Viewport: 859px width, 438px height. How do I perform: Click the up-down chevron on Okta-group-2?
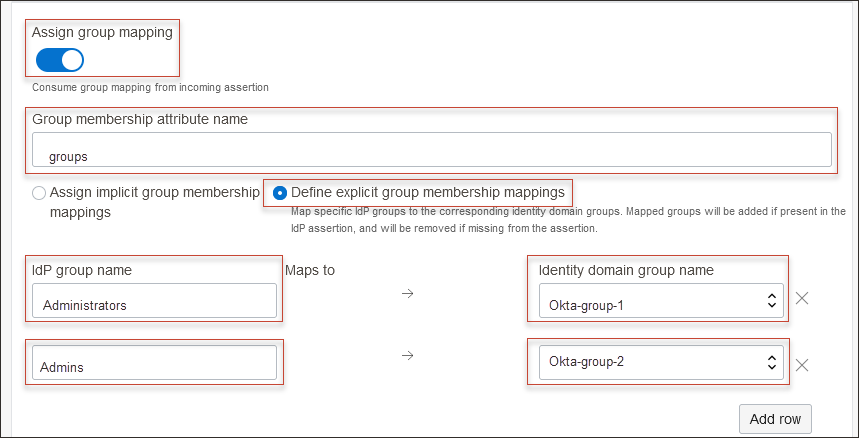point(771,362)
